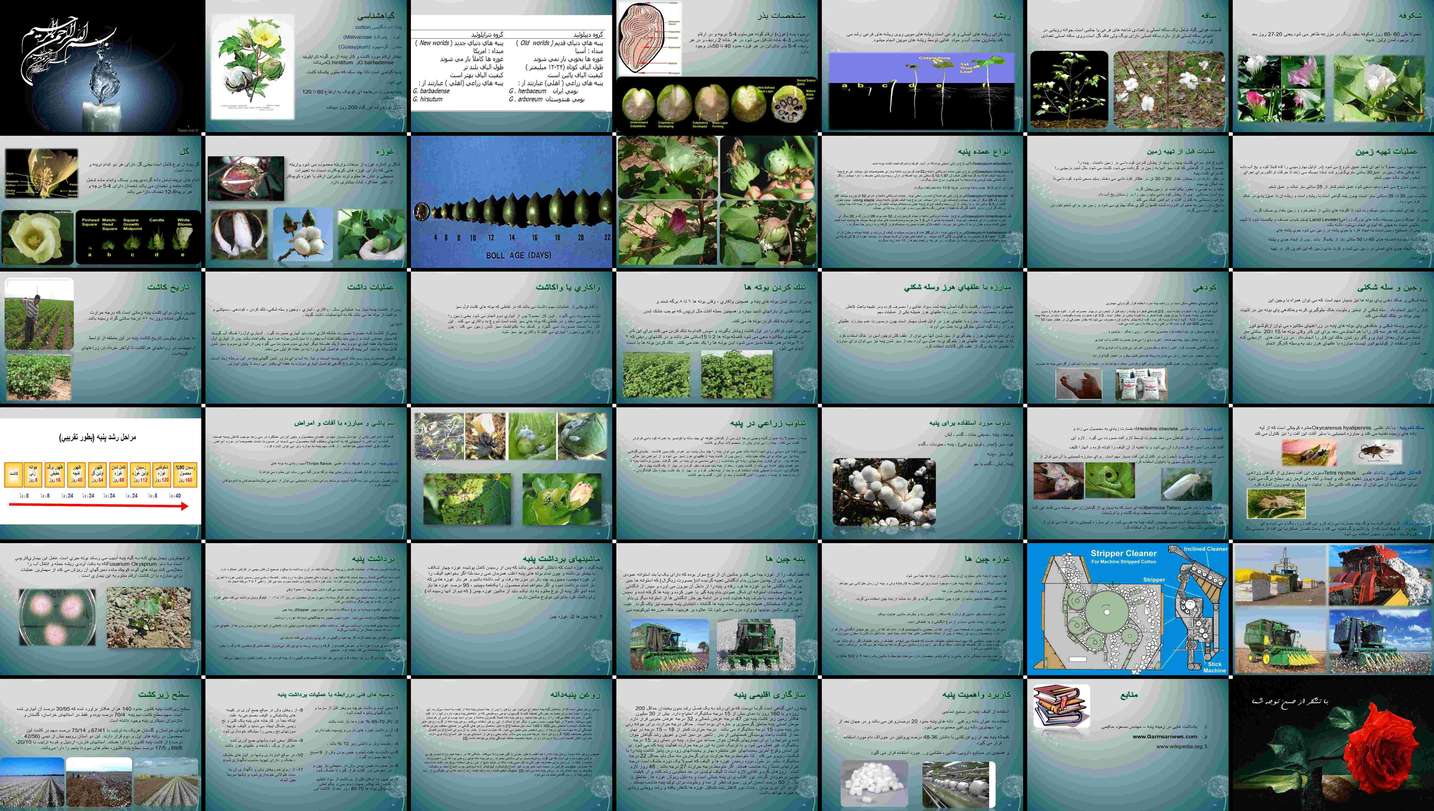Open the white growth stages slide with red arrow
This screenshot has height=811, width=1434.
coord(101,474)
